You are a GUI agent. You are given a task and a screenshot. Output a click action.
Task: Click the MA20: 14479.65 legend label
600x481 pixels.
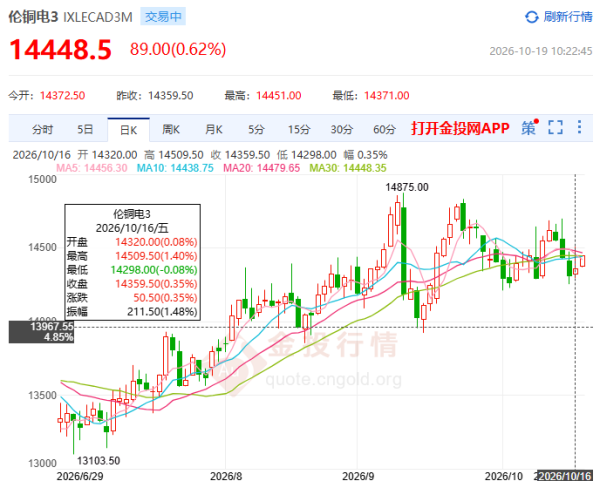pyautogui.click(x=261, y=168)
